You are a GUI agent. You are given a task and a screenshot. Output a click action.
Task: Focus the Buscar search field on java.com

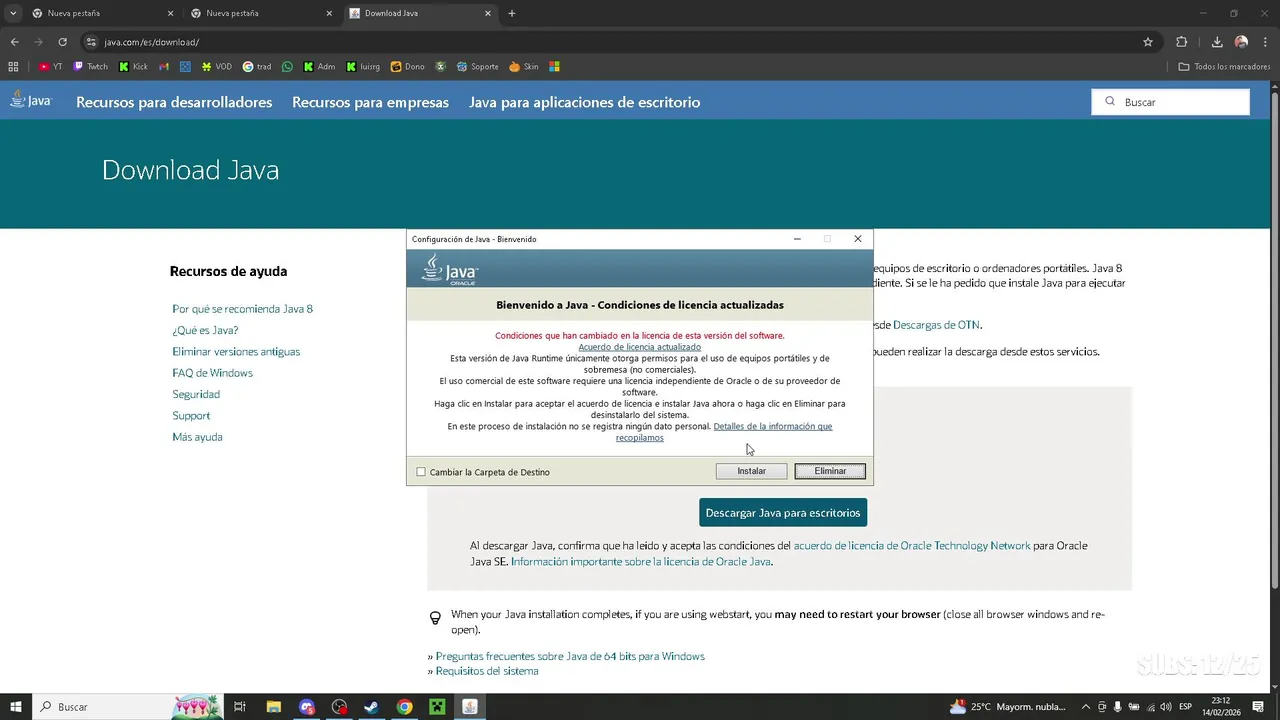coord(1170,102)
